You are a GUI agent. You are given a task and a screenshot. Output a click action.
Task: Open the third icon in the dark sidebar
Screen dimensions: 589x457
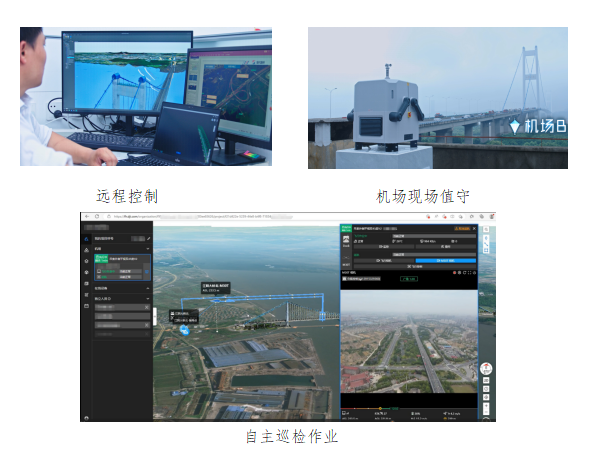click(86, 261)
